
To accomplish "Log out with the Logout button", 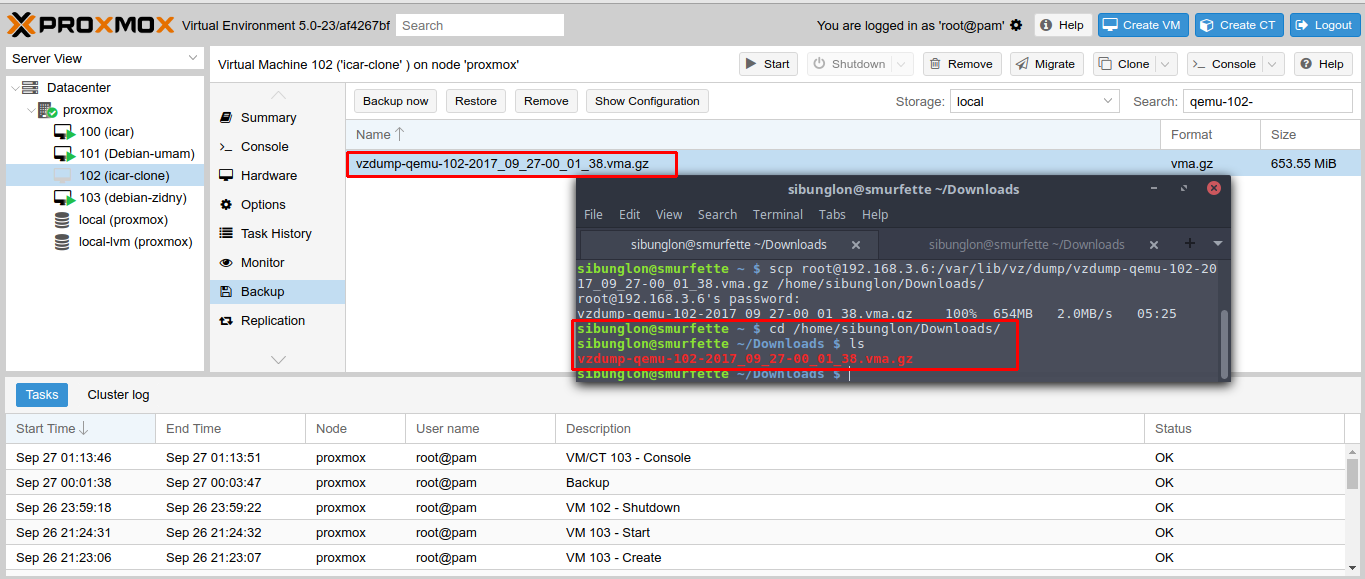I will click(1325, 25).
